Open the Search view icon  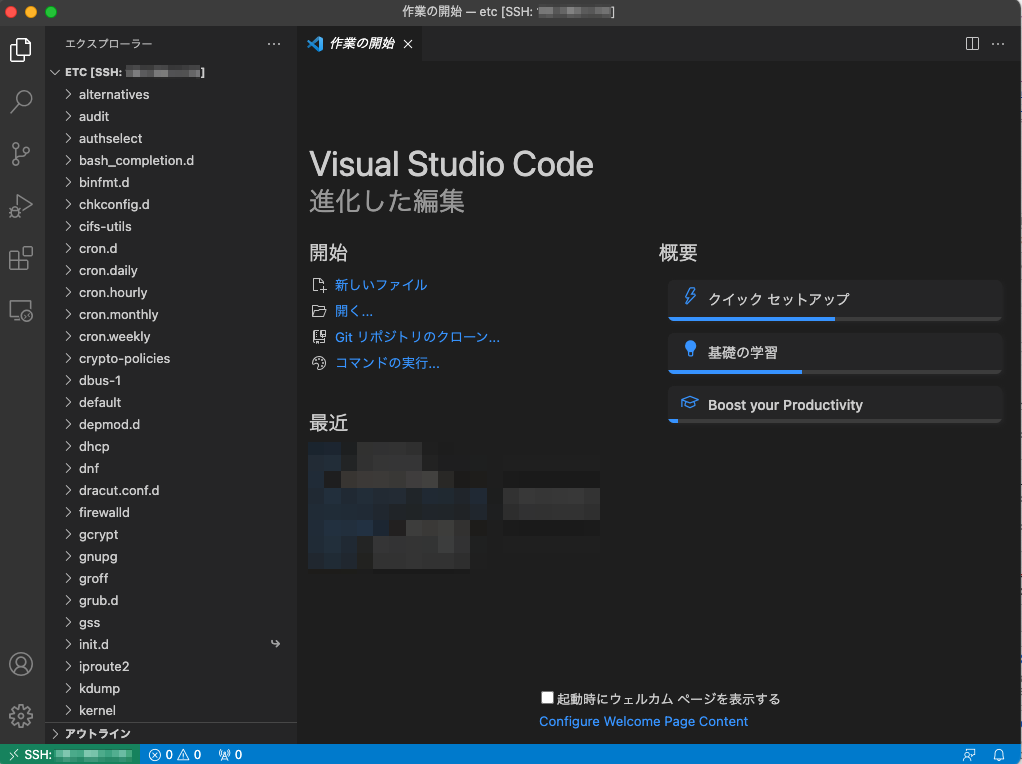21,102
